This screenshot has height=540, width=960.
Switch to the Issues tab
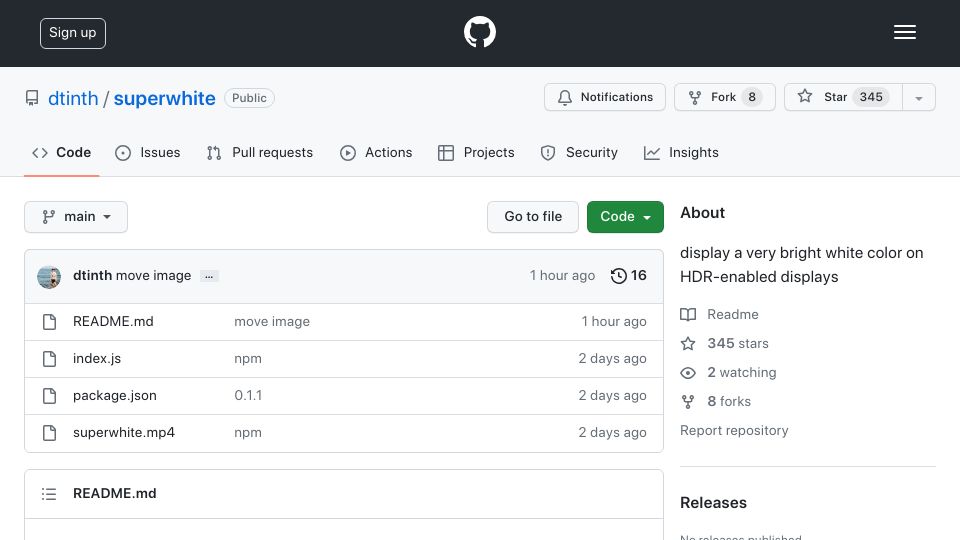[148, 152]
